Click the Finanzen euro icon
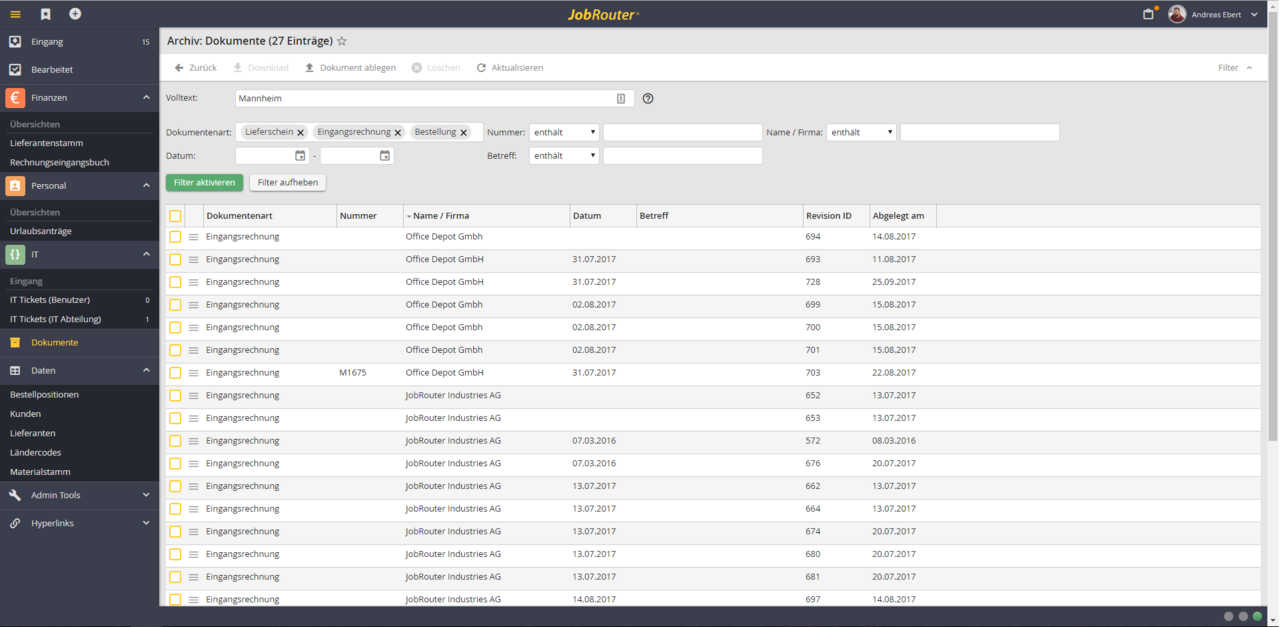The width and height of the screenshot is (1280, 627). [15, 98]
